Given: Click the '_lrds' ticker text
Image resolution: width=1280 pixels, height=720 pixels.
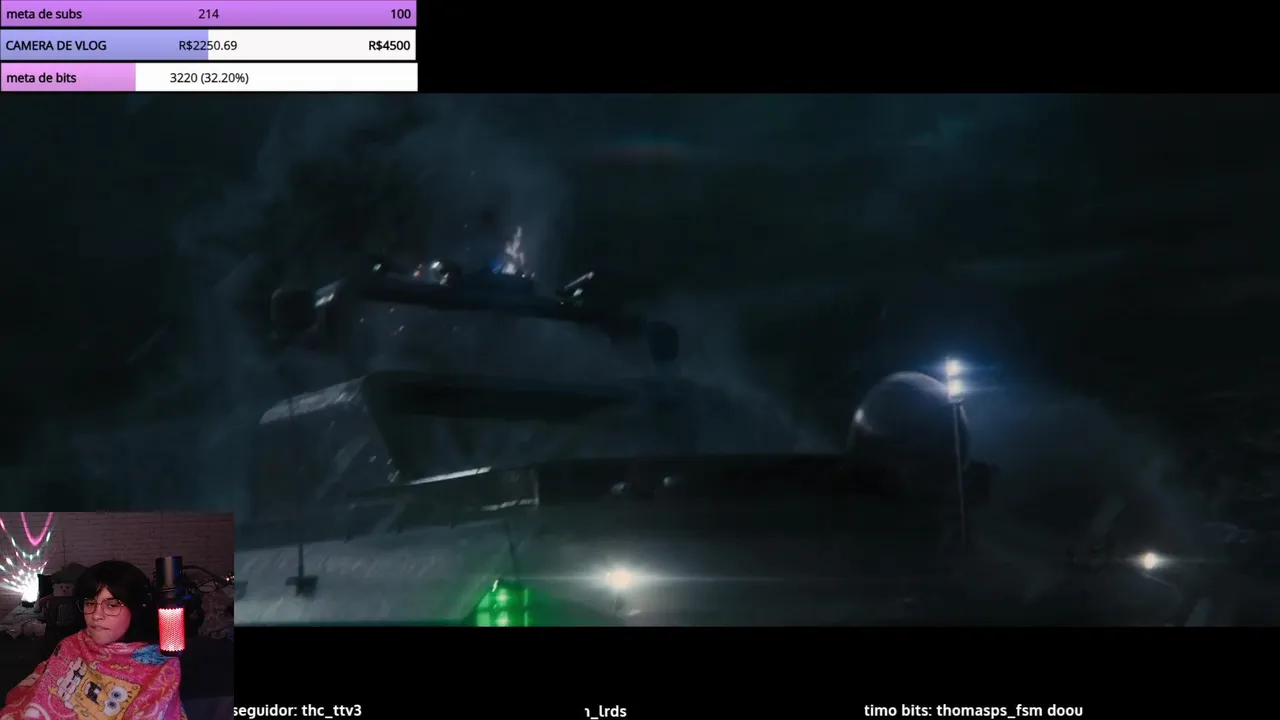Looking at the screenshot, I should point(606,712).
